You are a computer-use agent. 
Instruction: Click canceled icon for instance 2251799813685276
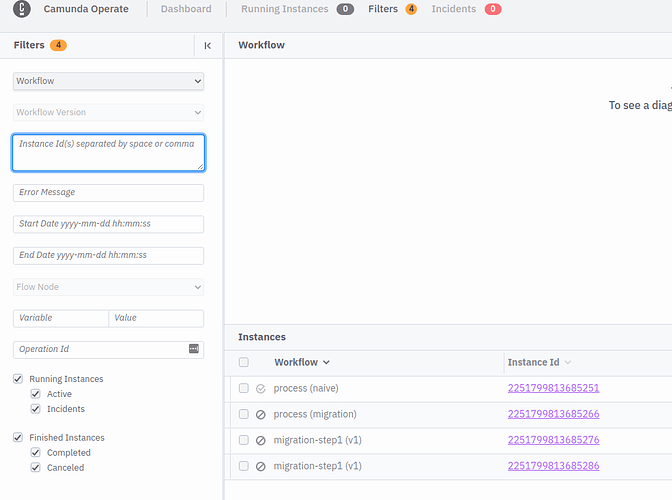[x=261, y=440]
